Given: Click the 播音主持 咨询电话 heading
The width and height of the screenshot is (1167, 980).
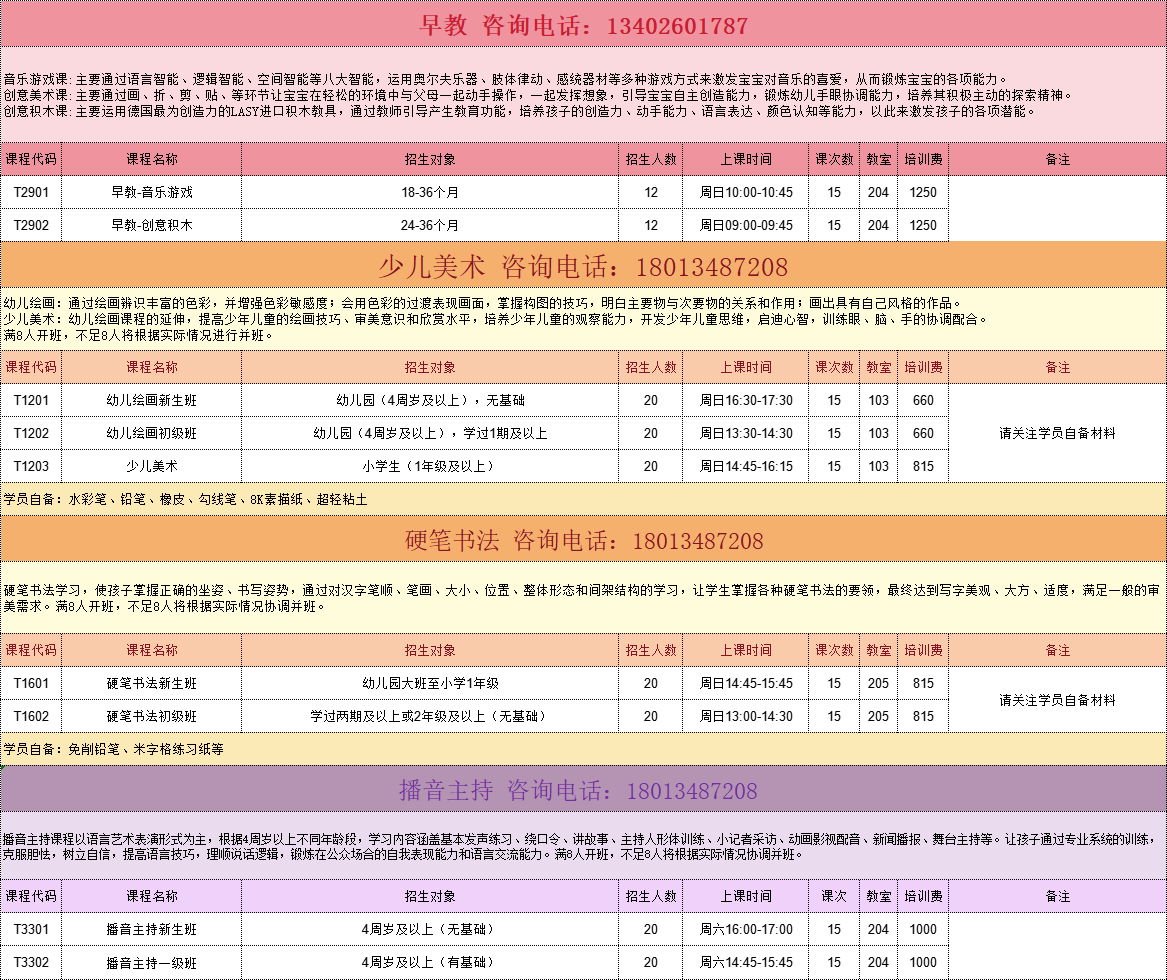Looking at the screenshot, I should (x=583, y=791).
